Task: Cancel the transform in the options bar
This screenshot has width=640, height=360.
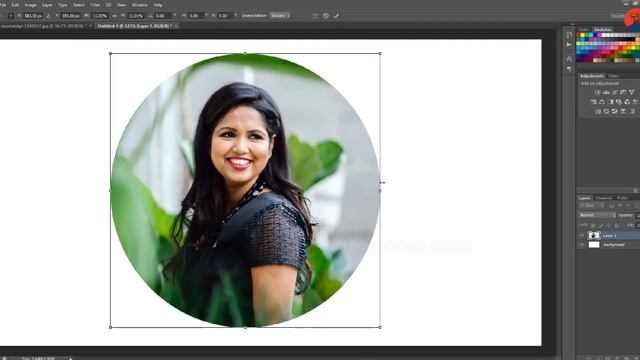Action: coord(326,16)
